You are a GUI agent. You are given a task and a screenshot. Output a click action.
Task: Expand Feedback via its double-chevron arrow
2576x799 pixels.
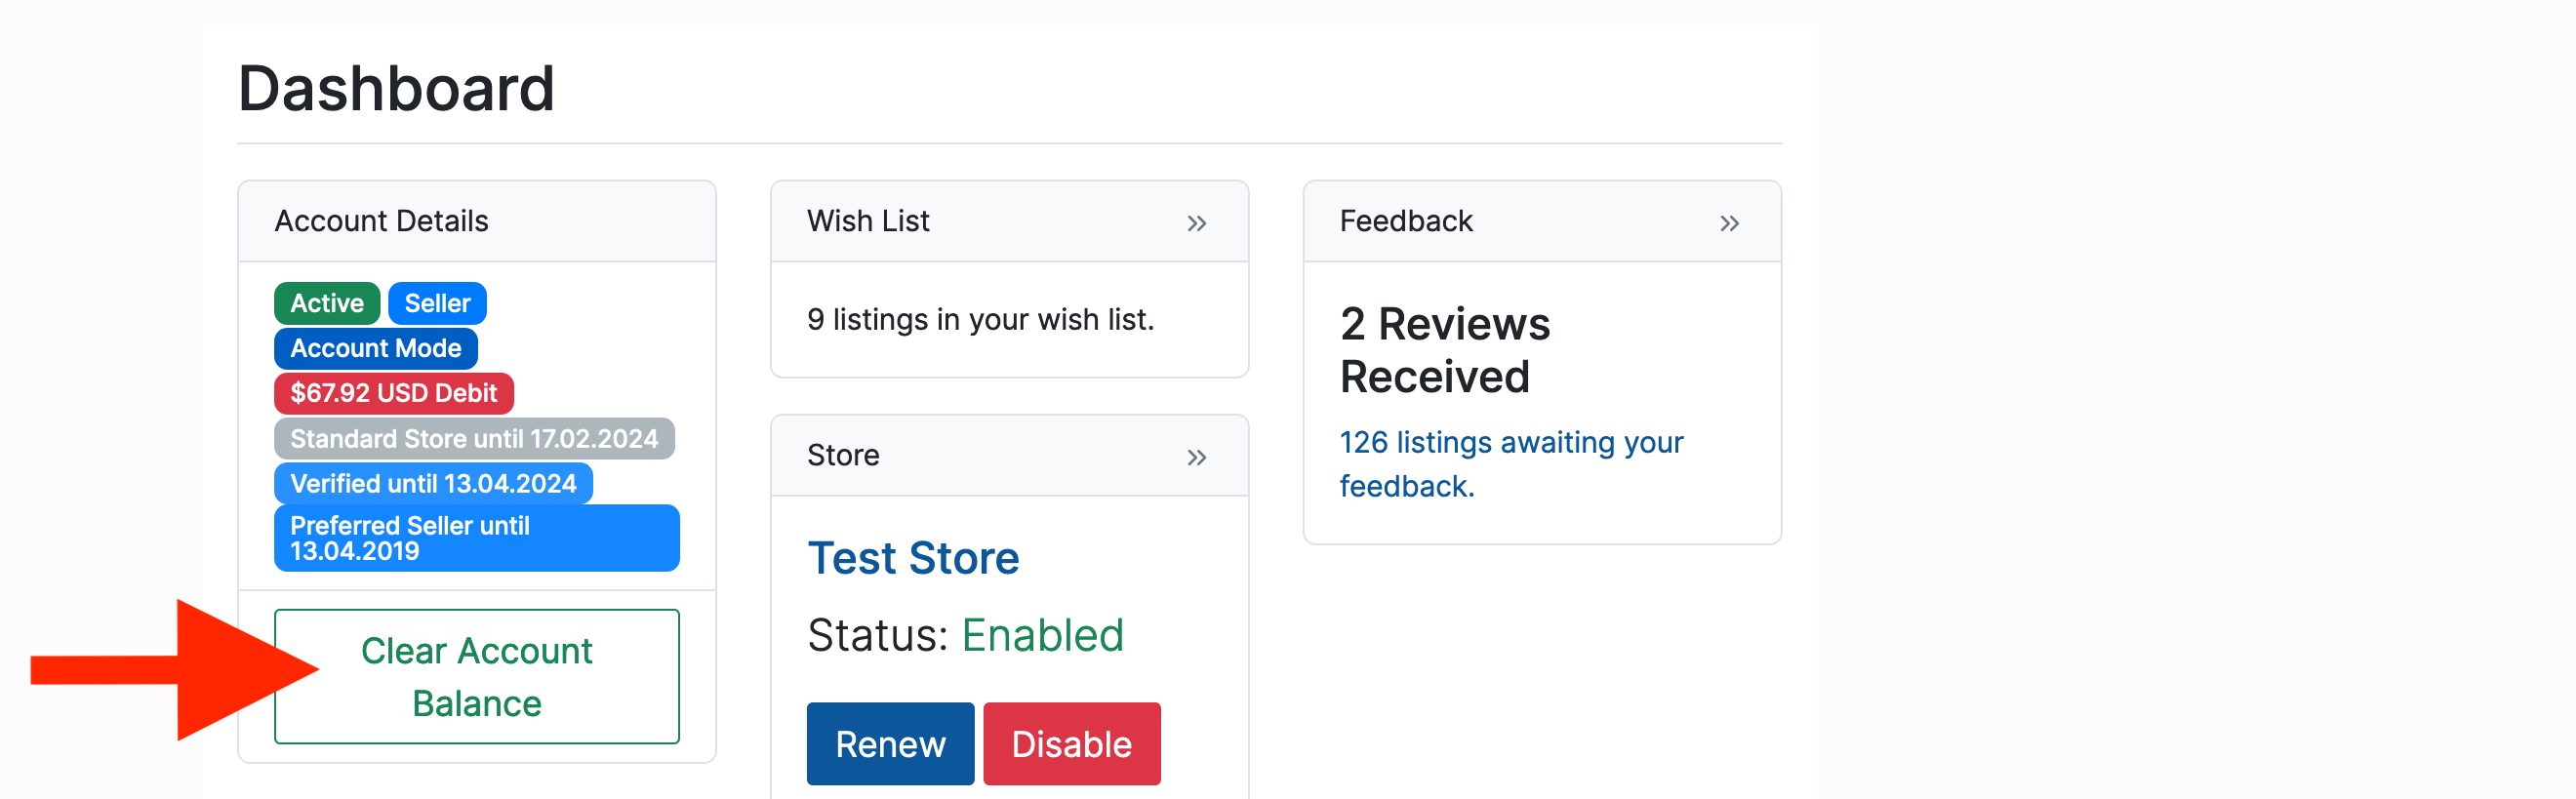(1729, 223)
